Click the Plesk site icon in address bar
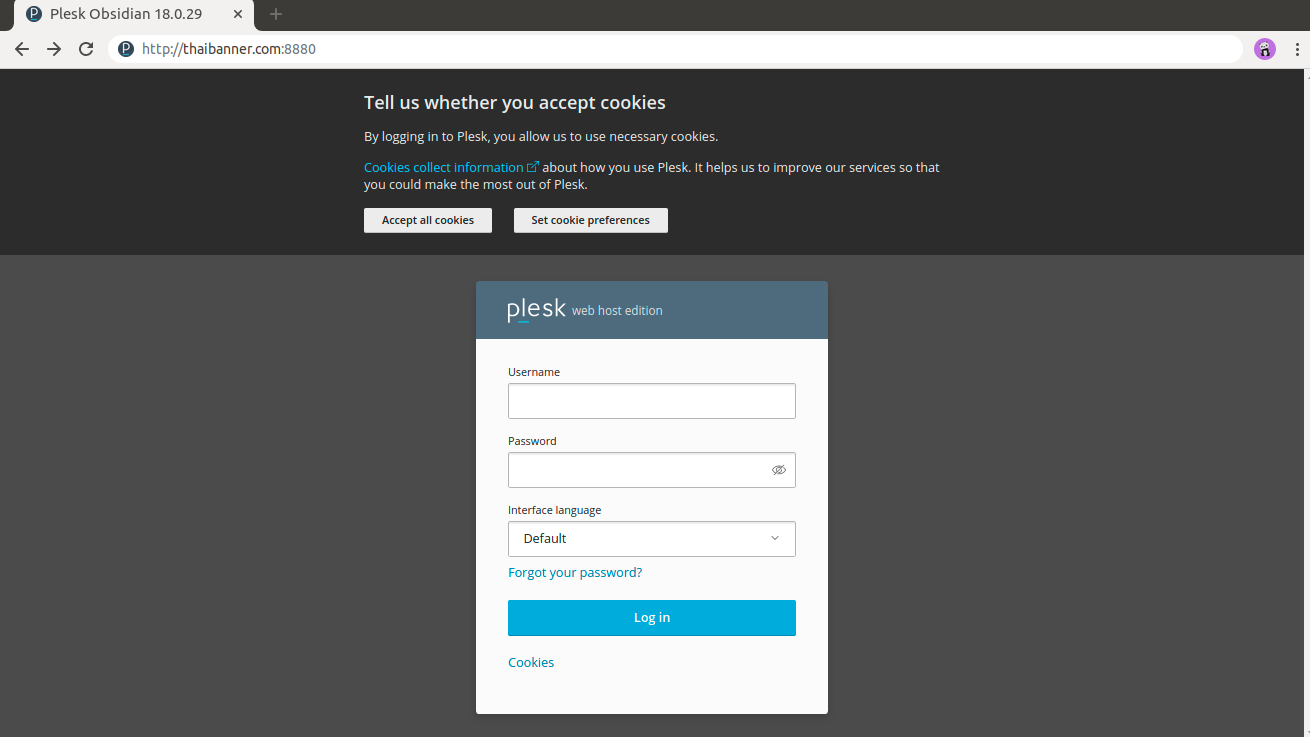The width and height of the screenshot is (1310, 737). pyautogui.click(x=126, y=49)
